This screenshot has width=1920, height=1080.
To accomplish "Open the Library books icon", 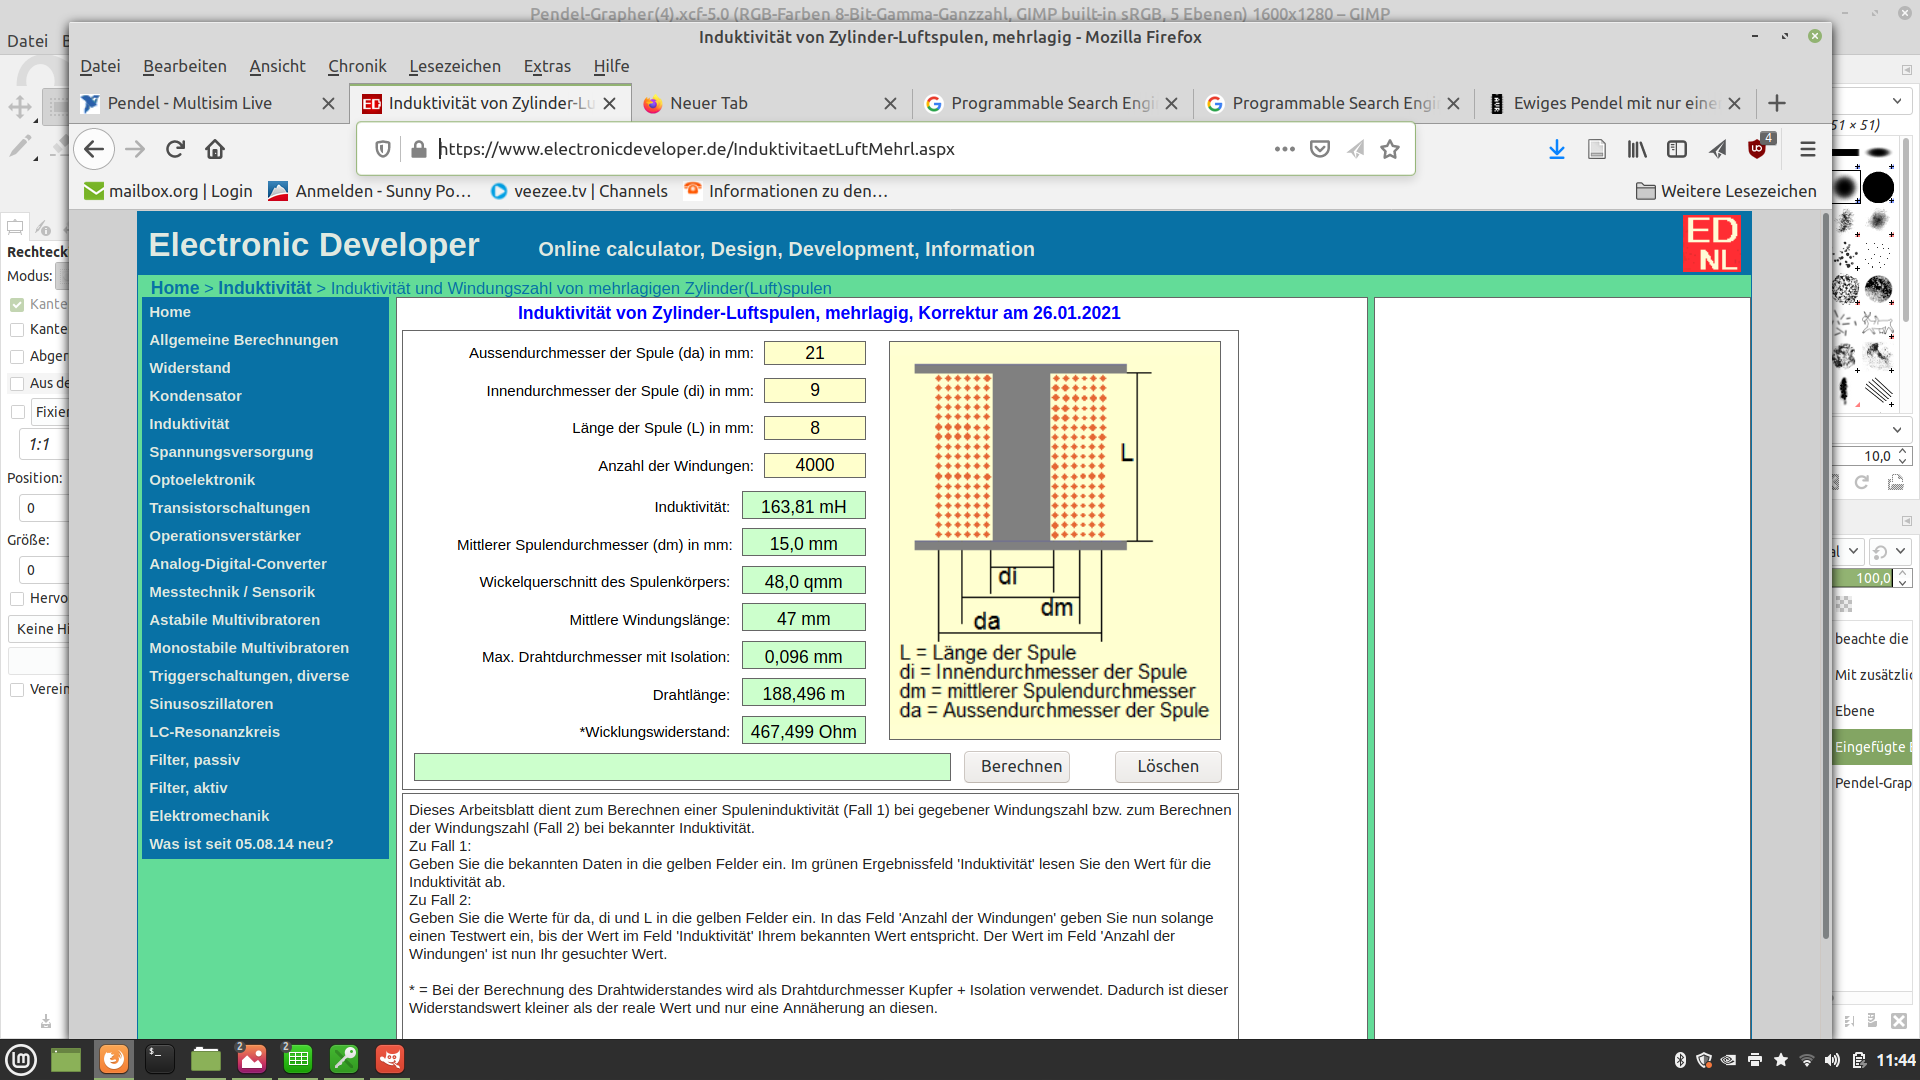I will (x=1637, y=149).
